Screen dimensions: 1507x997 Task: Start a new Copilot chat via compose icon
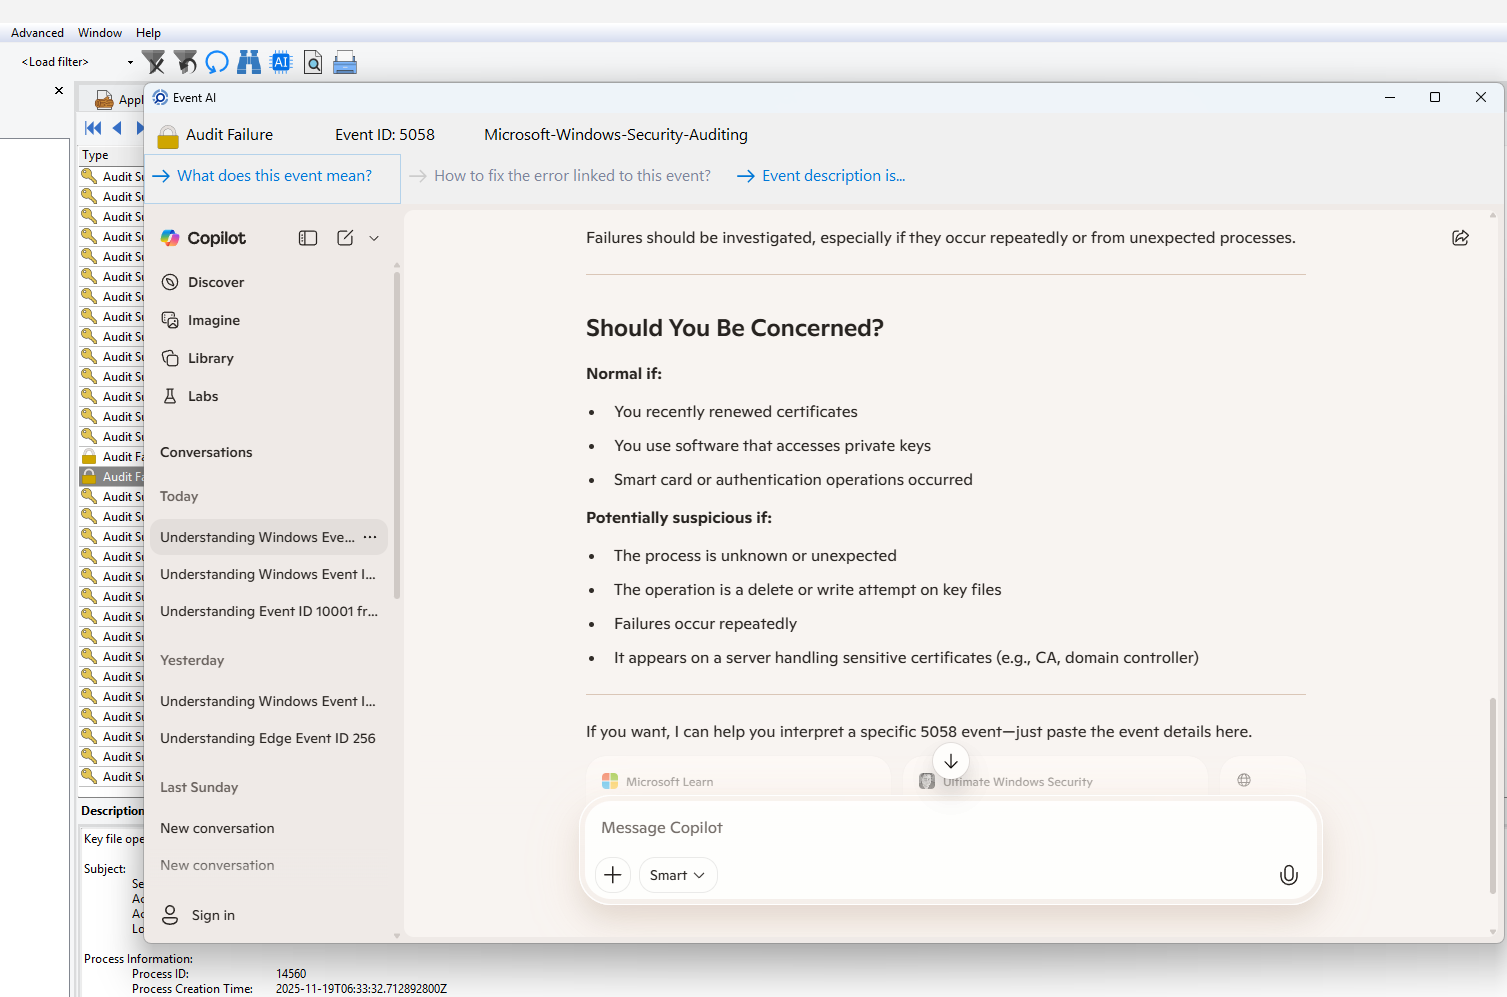345,238
